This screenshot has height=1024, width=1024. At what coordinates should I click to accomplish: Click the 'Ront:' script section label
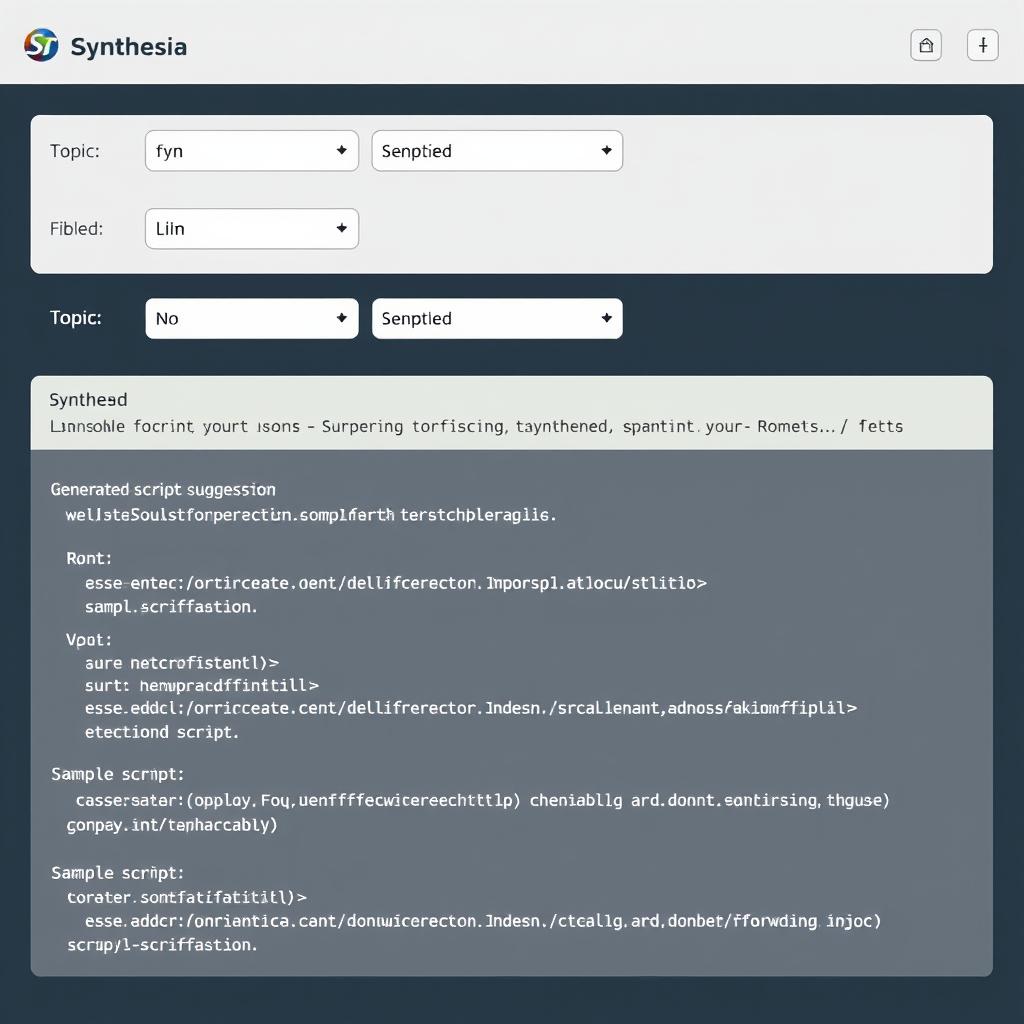point(88,558)
